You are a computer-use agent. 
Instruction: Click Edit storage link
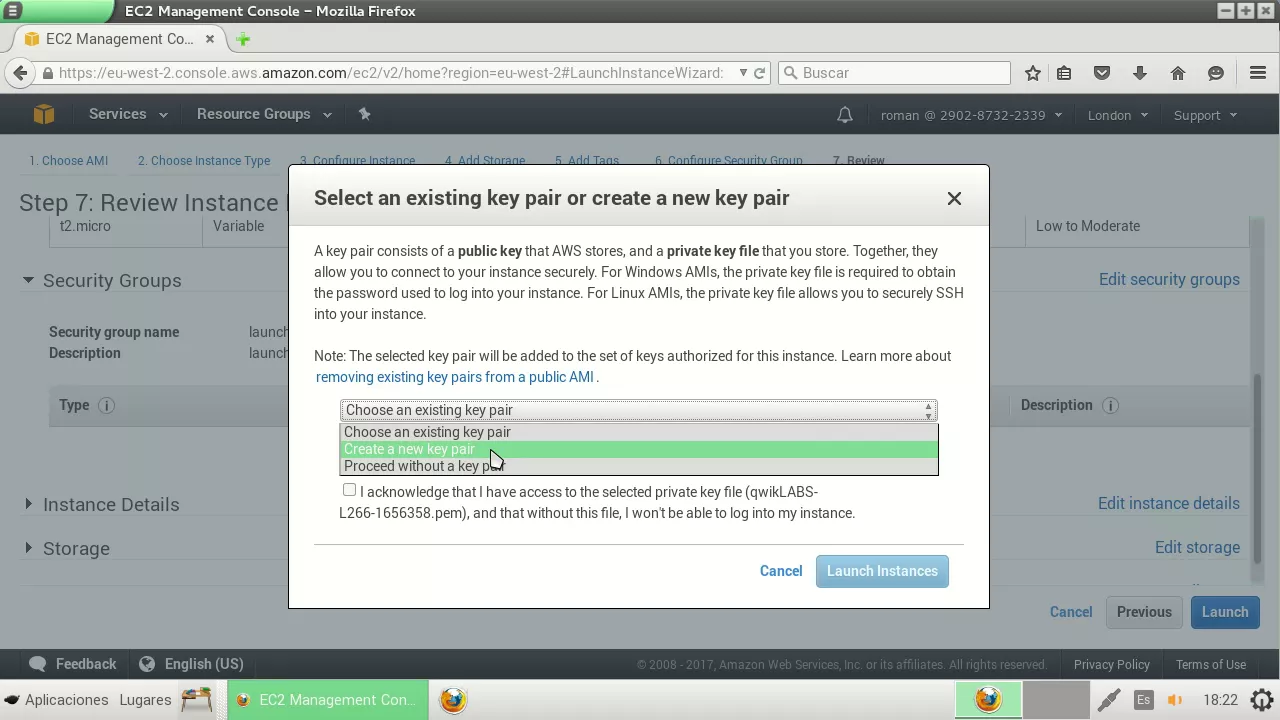[1197, 547]
